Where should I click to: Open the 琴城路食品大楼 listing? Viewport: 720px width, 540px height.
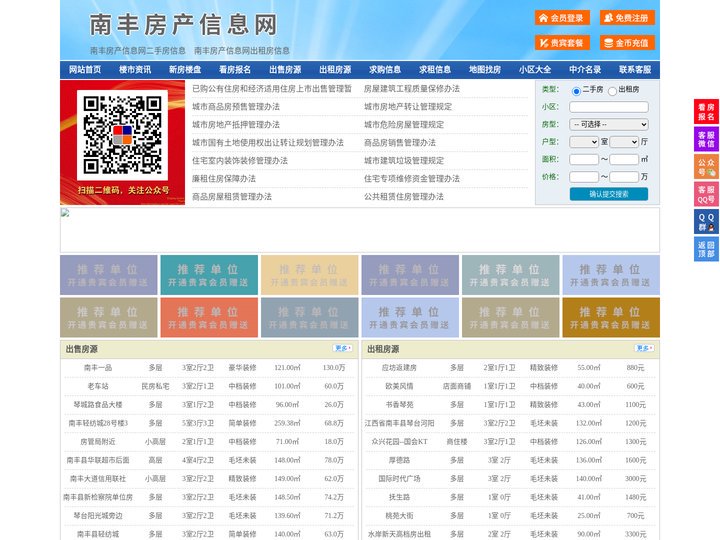tap(98, 405)
